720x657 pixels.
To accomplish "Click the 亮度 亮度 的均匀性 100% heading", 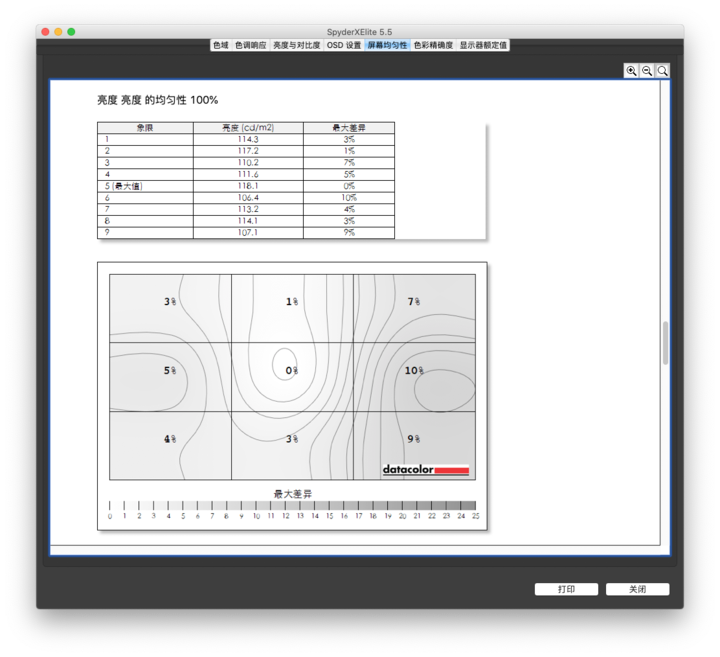I will (158, 100).
